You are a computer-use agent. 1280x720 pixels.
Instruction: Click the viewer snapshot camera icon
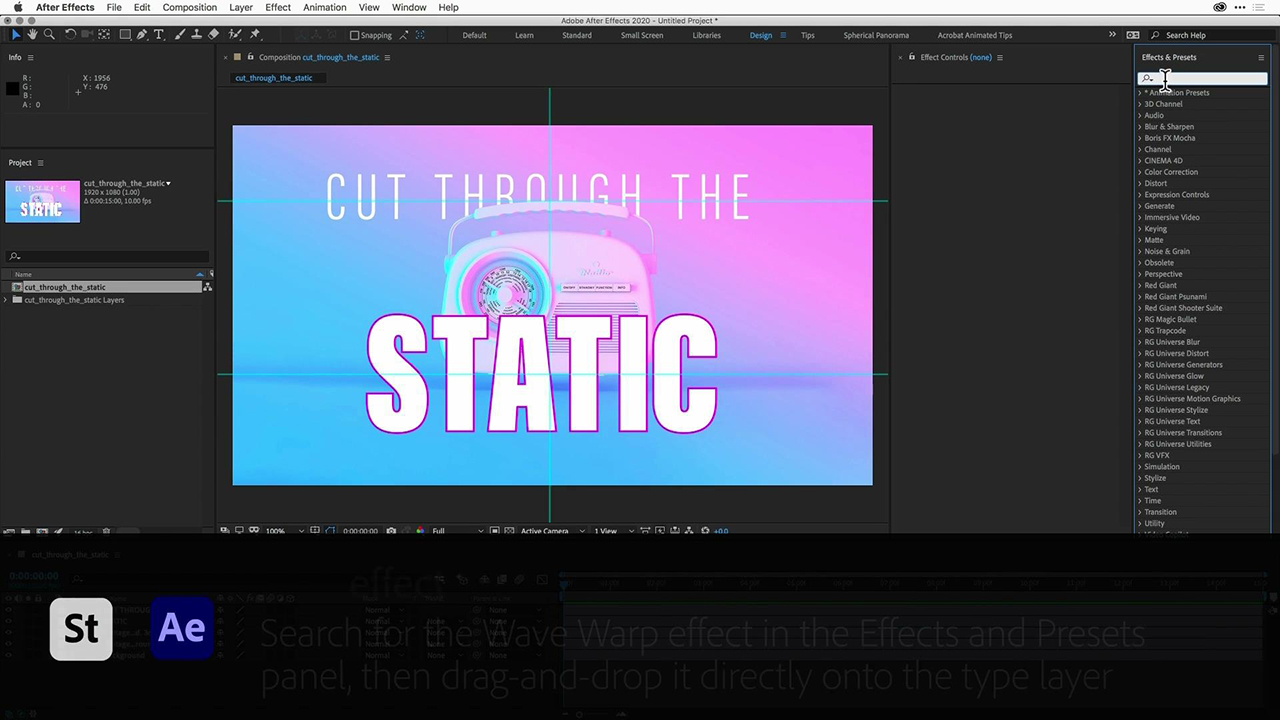391,531
